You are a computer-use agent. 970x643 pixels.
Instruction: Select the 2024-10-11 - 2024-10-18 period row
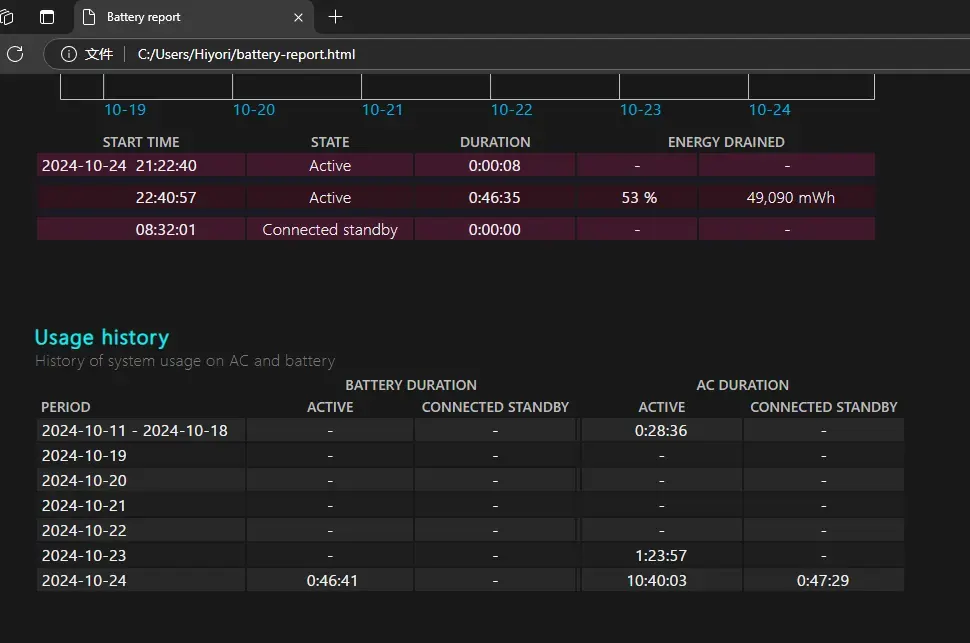click(x=470, y=430)
